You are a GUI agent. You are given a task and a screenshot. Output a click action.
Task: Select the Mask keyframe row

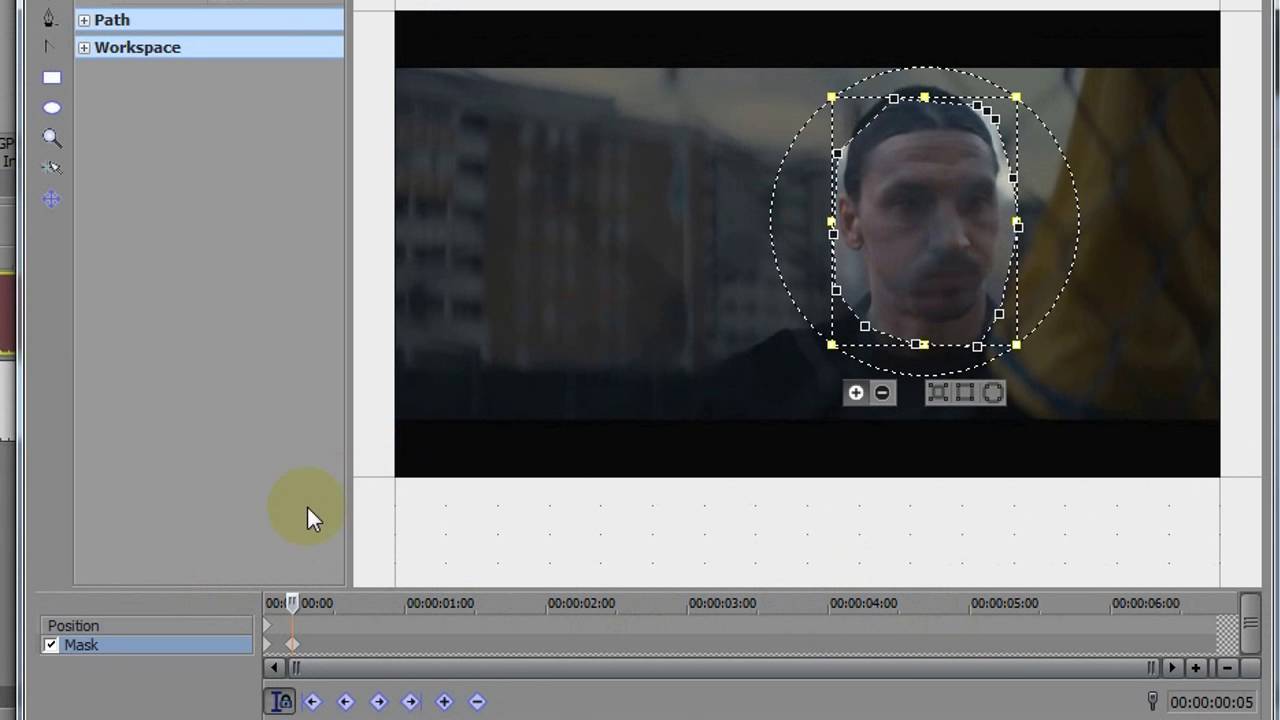tap(147, 645)
